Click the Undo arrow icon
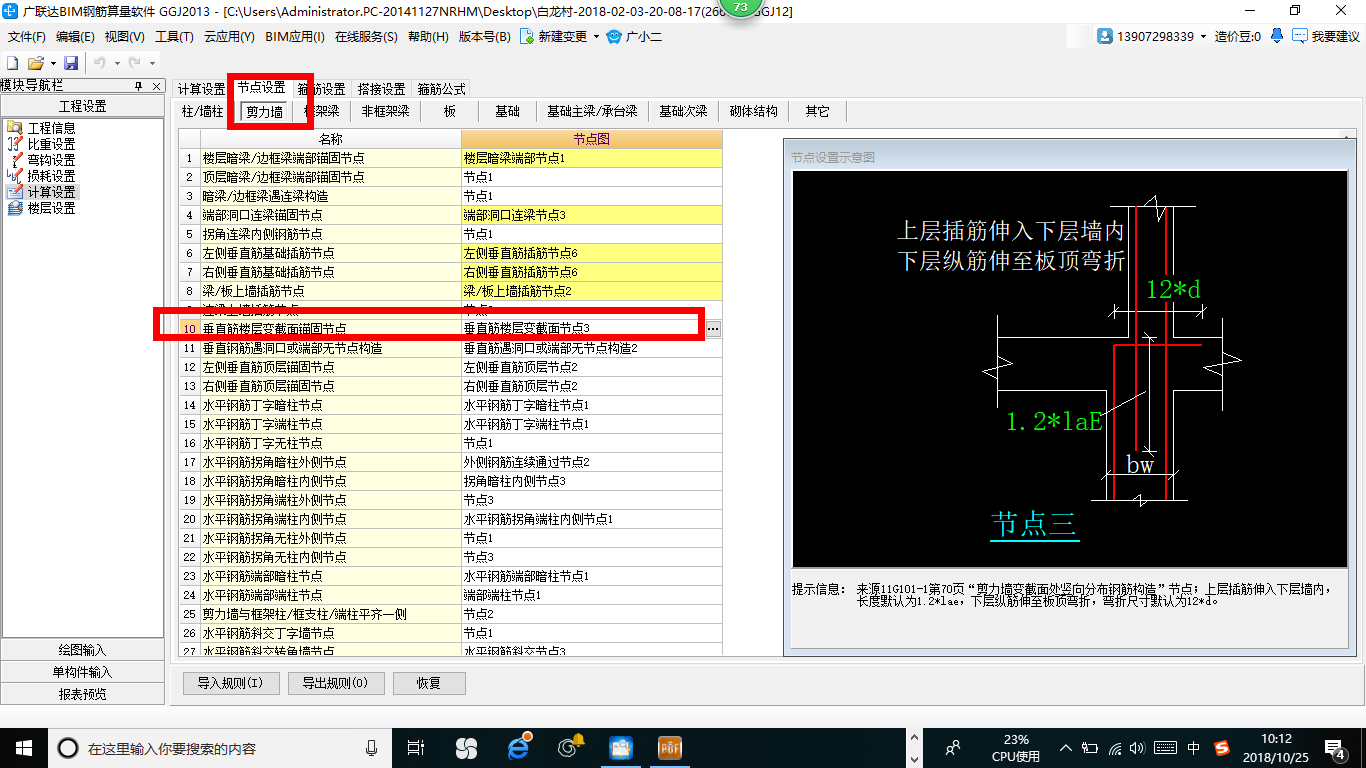 [x=99, y=63]
